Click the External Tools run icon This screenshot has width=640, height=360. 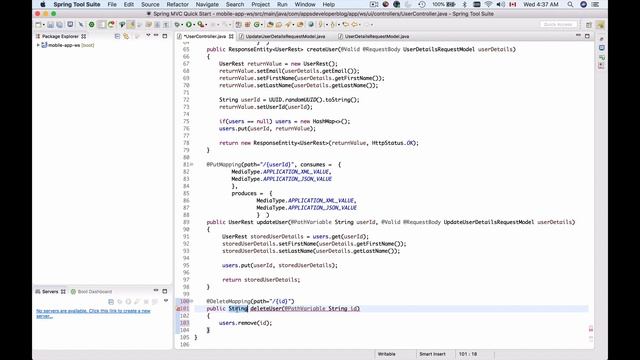[201, 24]
